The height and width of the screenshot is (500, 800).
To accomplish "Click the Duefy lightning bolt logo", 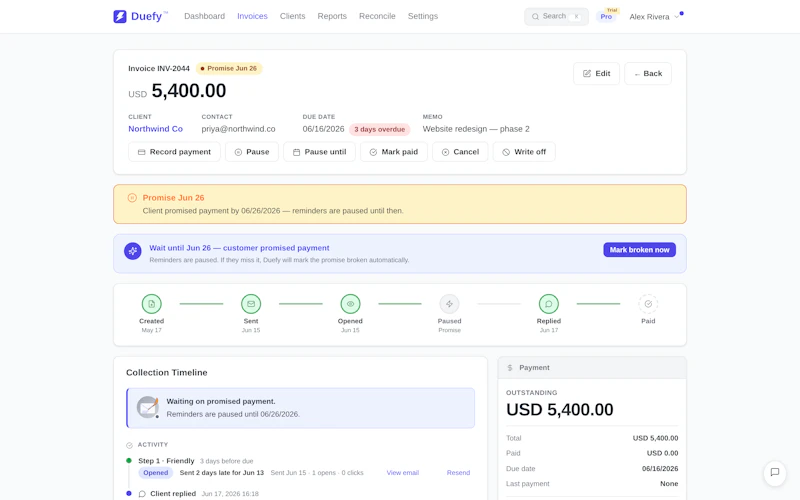I will (120, 16).
